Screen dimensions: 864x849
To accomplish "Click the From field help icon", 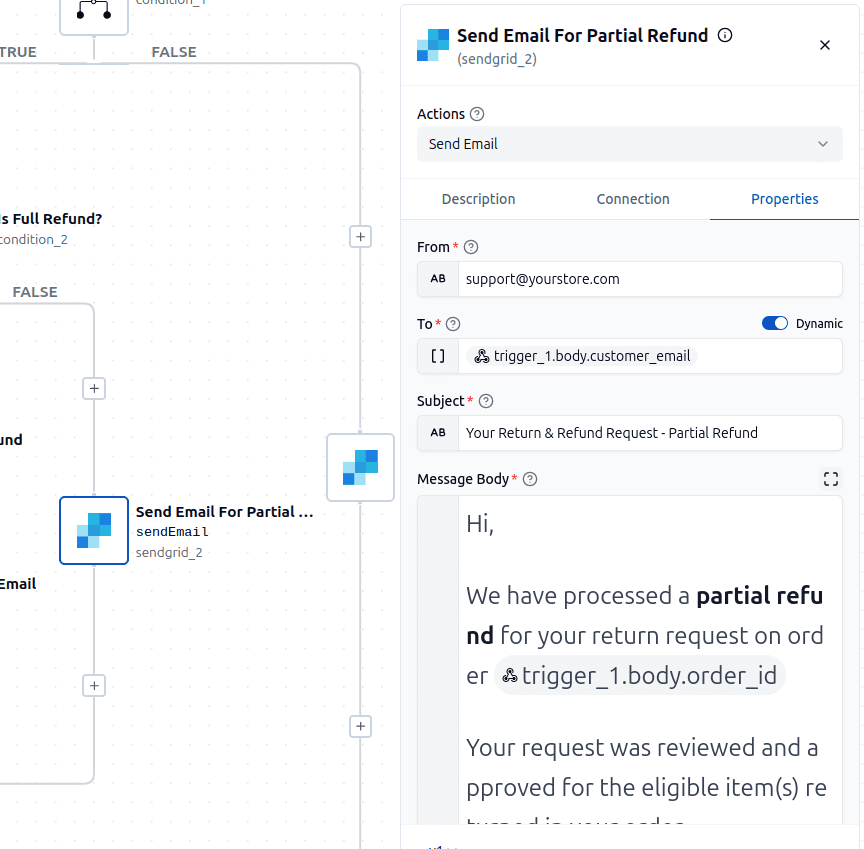I will [471, 247].
